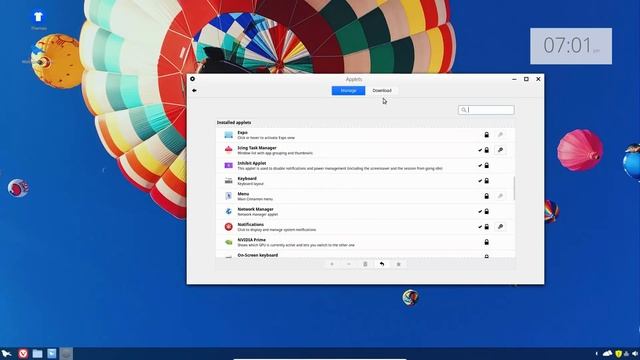The width and height of the screenshot is (640, 360).
Task: Click the Icing Task Manager icon
Action: pos(229,150)
